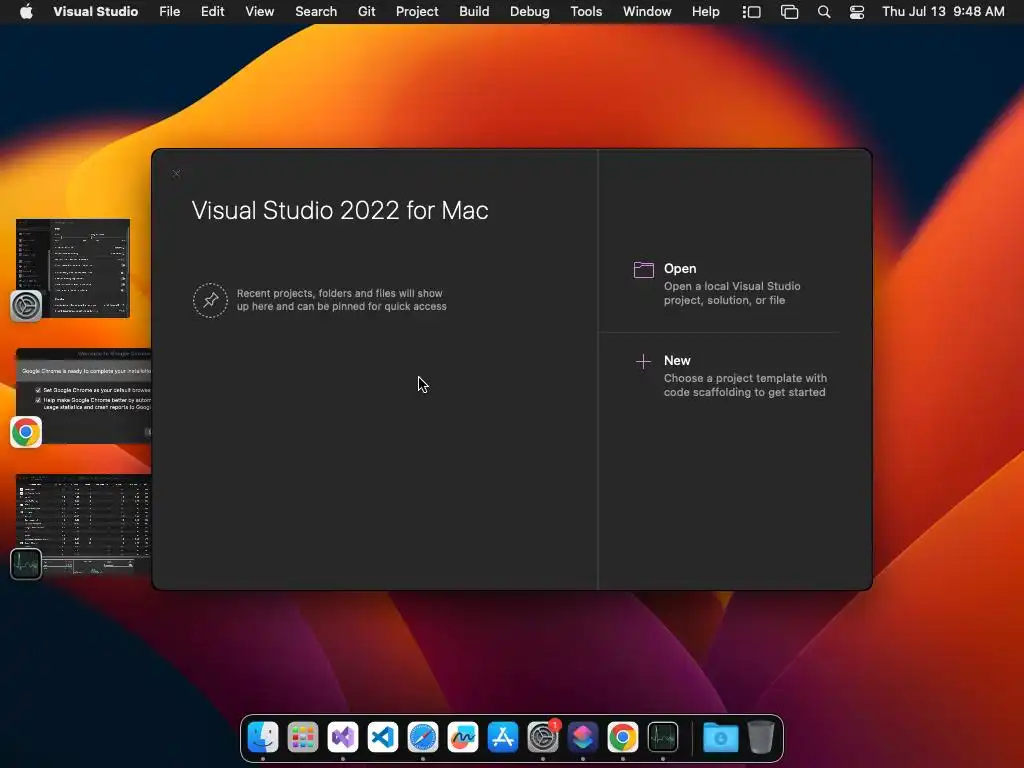
Task: Open the Debug menu
Action: [530, 11]
